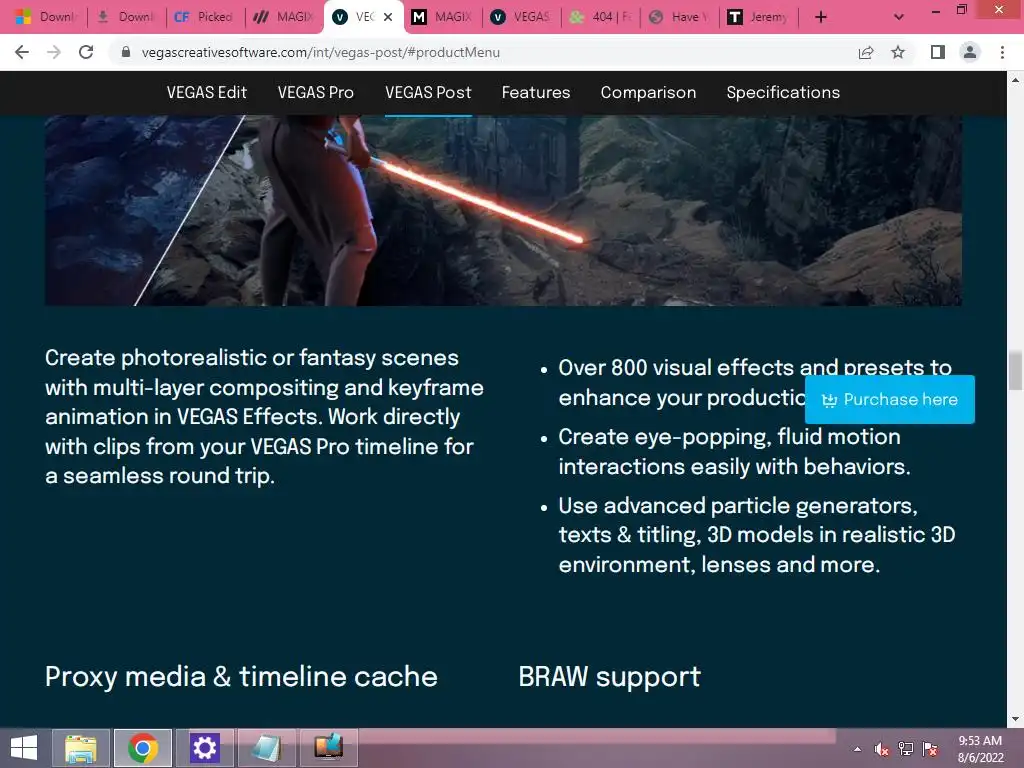Open the monitor app on taskbar
Screen dimensions: 1024x768
click(328, 748)
